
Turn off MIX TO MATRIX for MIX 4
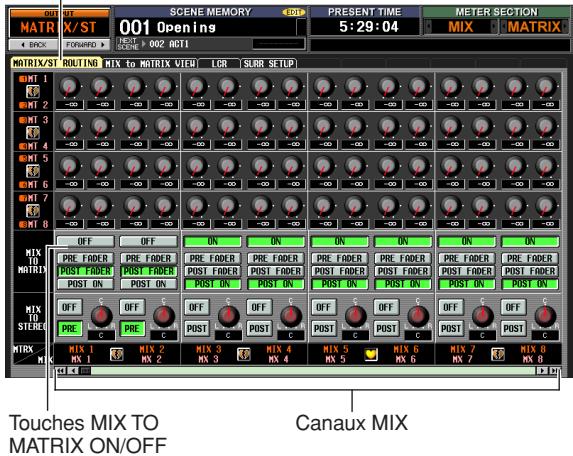pyautogui.click(x=276, y=241)
